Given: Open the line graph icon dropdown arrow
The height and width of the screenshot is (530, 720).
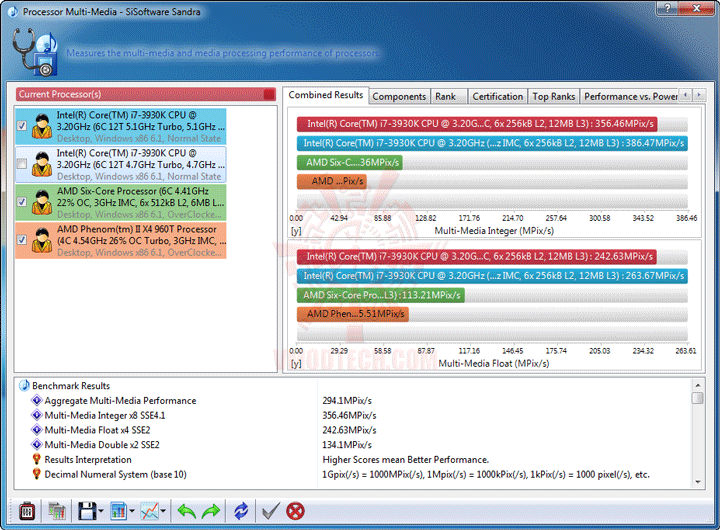Looking at the screenshot, I should pos(163,511).
